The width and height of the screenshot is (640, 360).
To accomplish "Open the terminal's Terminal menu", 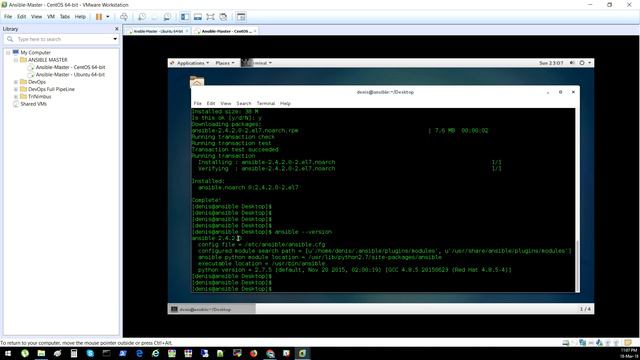I will point(266,104).
